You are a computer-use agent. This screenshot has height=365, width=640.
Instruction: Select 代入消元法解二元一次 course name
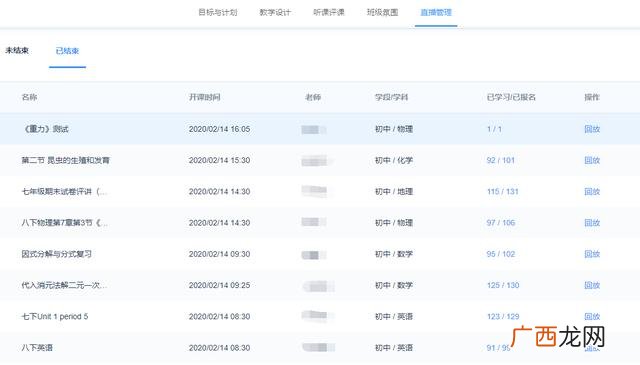64,285
